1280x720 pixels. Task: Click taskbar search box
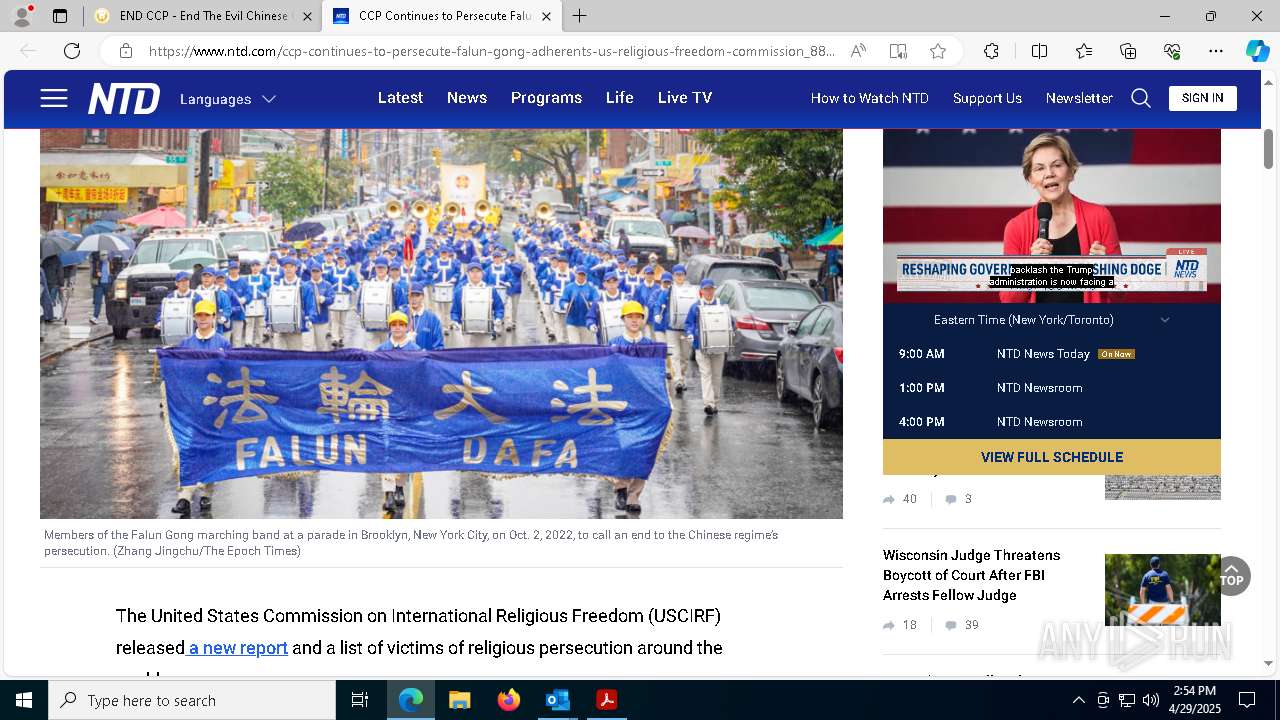point(192,700)
